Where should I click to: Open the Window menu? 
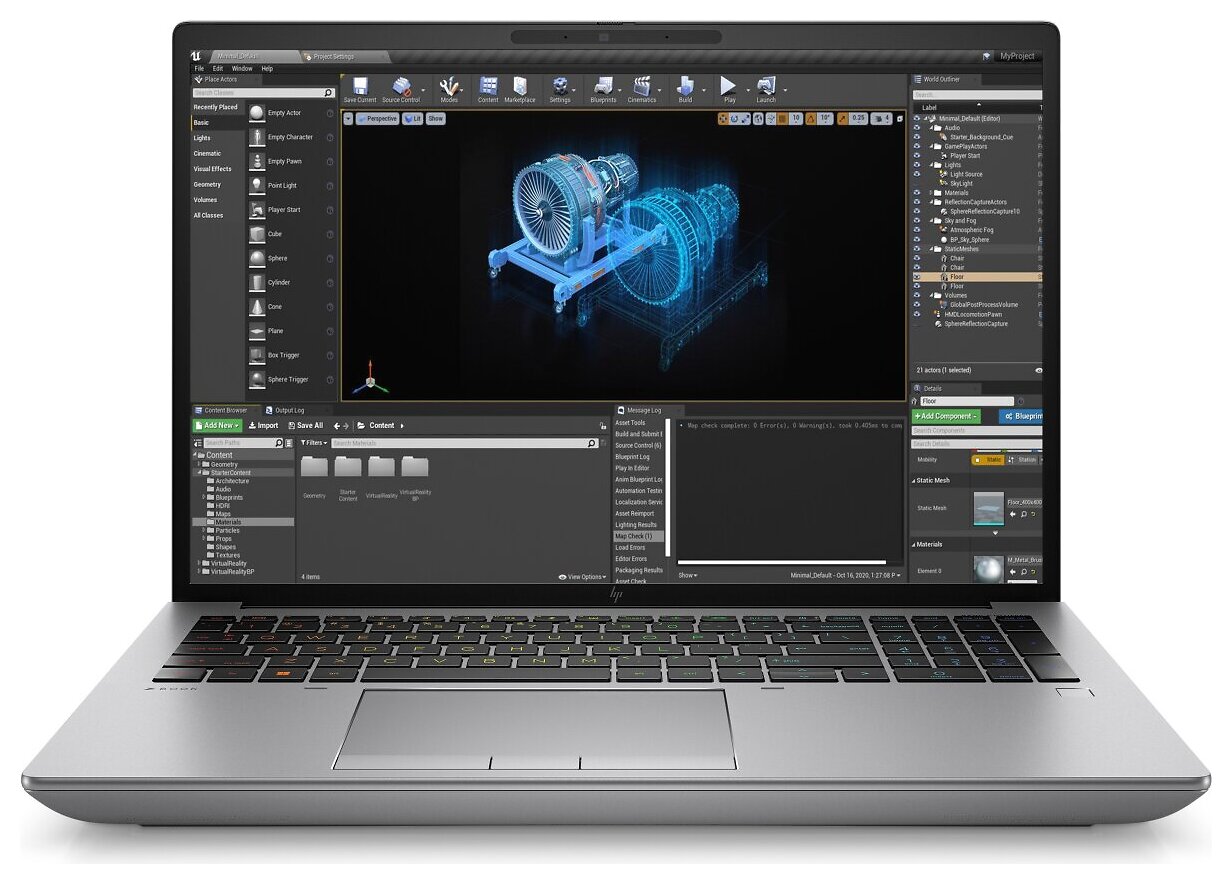(x=242, y=68)
